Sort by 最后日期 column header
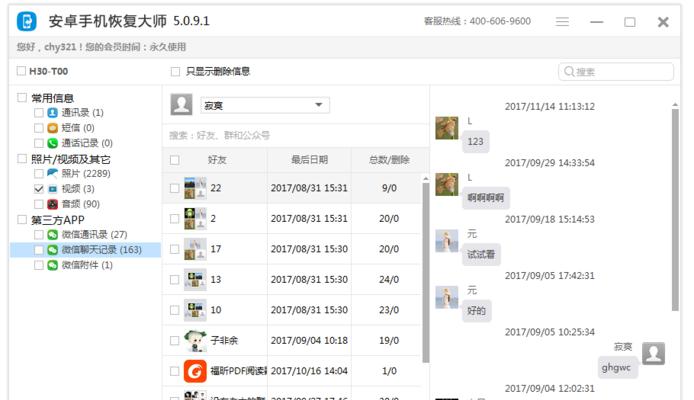Image resolution: width=694 pixels, height=400 pixels. point(309,160)
